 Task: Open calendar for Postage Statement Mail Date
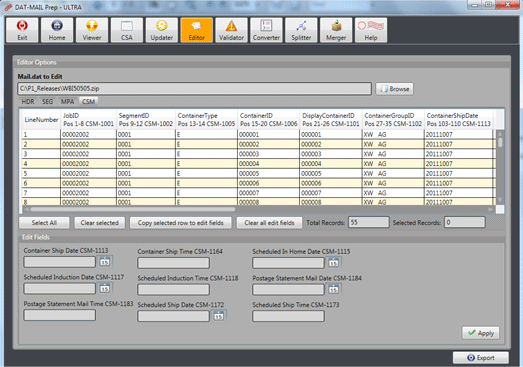pos(334,289)
